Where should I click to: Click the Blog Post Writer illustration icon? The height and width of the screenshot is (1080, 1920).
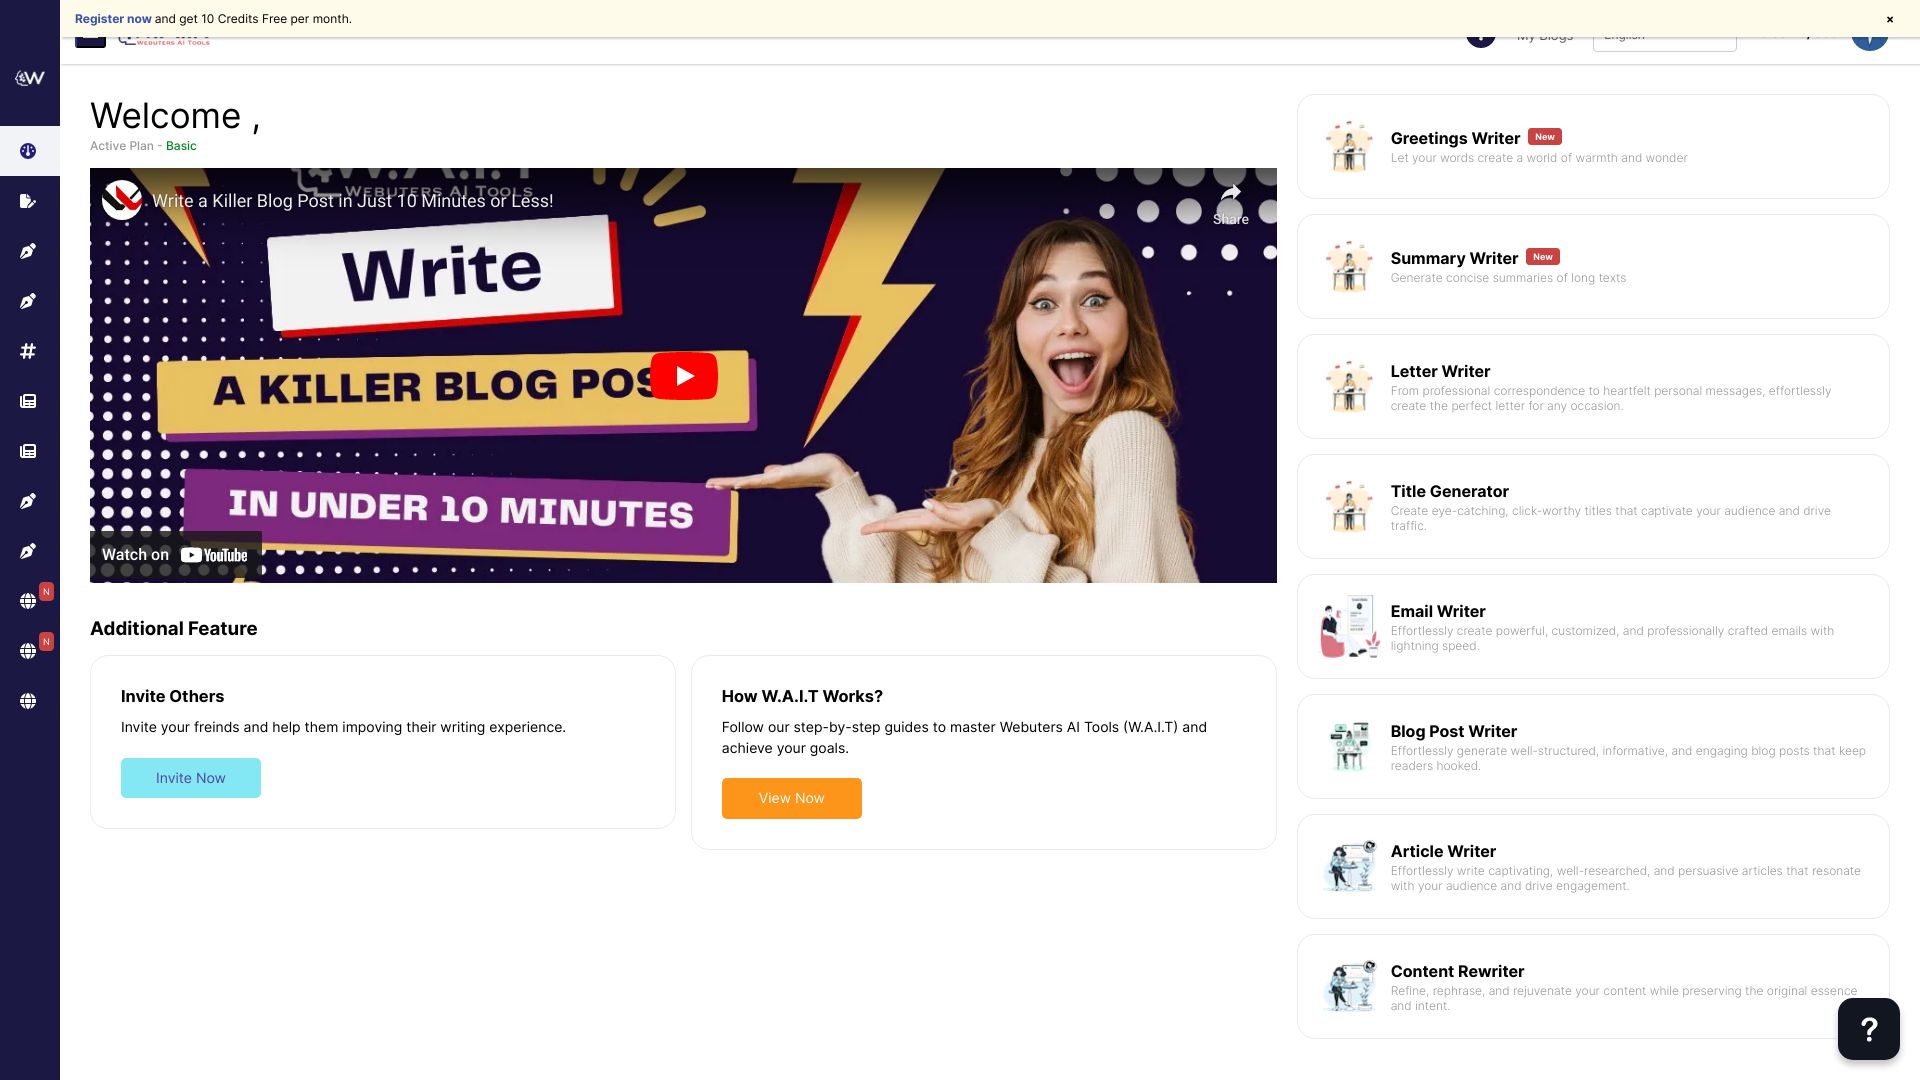(x=1349, y=747)
